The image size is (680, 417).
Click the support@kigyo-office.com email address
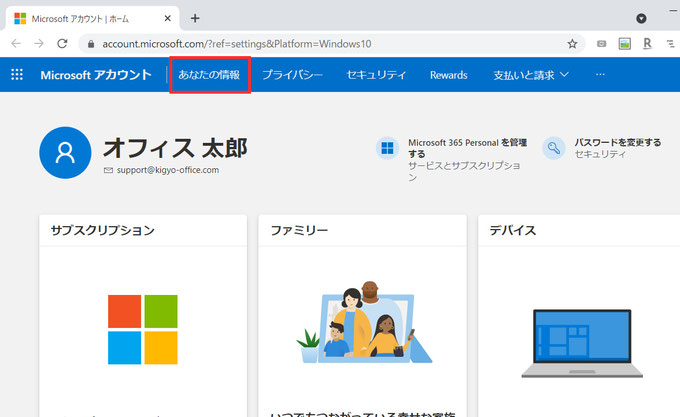[x=168, y=170]
